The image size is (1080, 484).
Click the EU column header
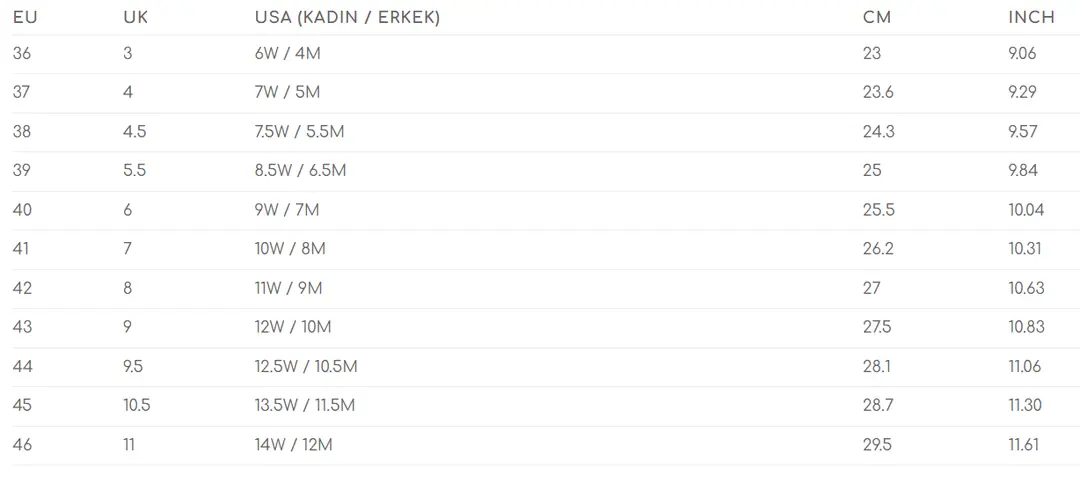click(x=25, y=17)
